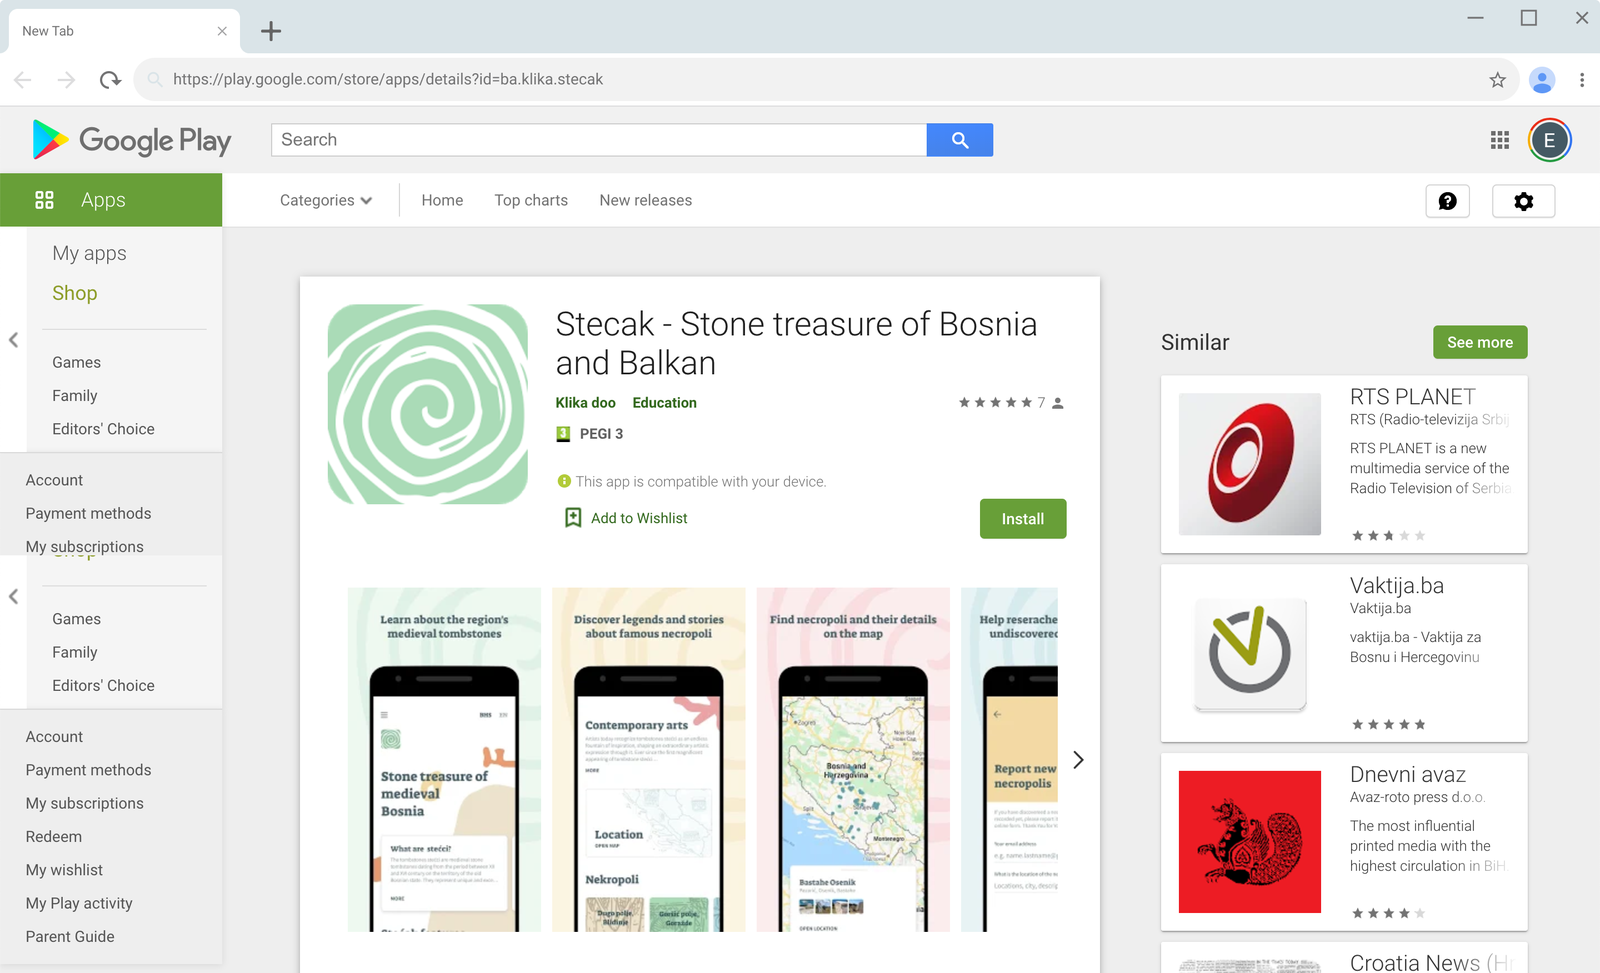Open the Chrome profile avatar icon

click(x=1542, y=80)
